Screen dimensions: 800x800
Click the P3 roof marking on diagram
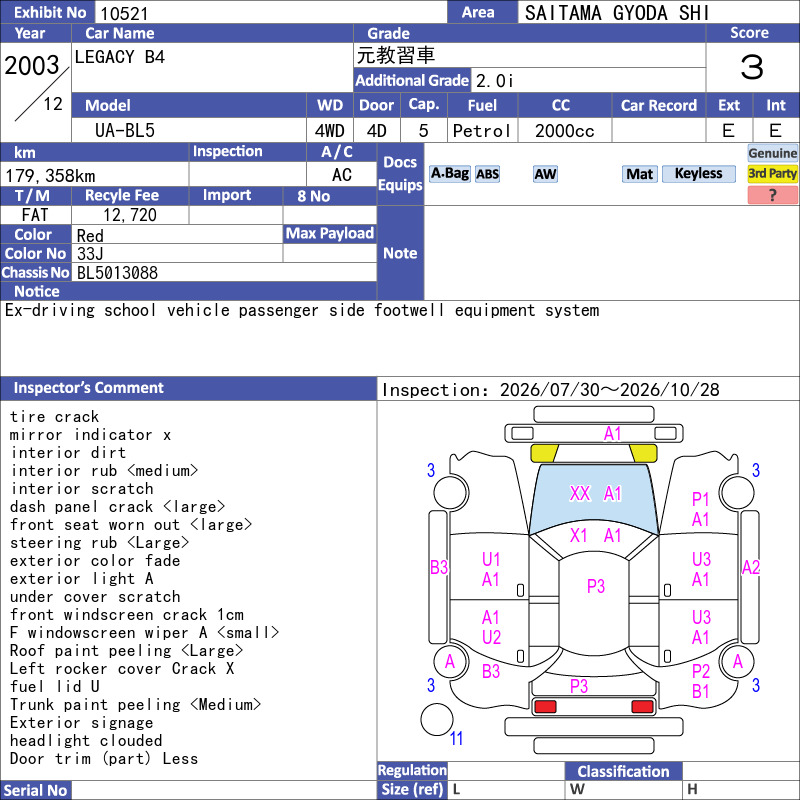coord(595,586)
